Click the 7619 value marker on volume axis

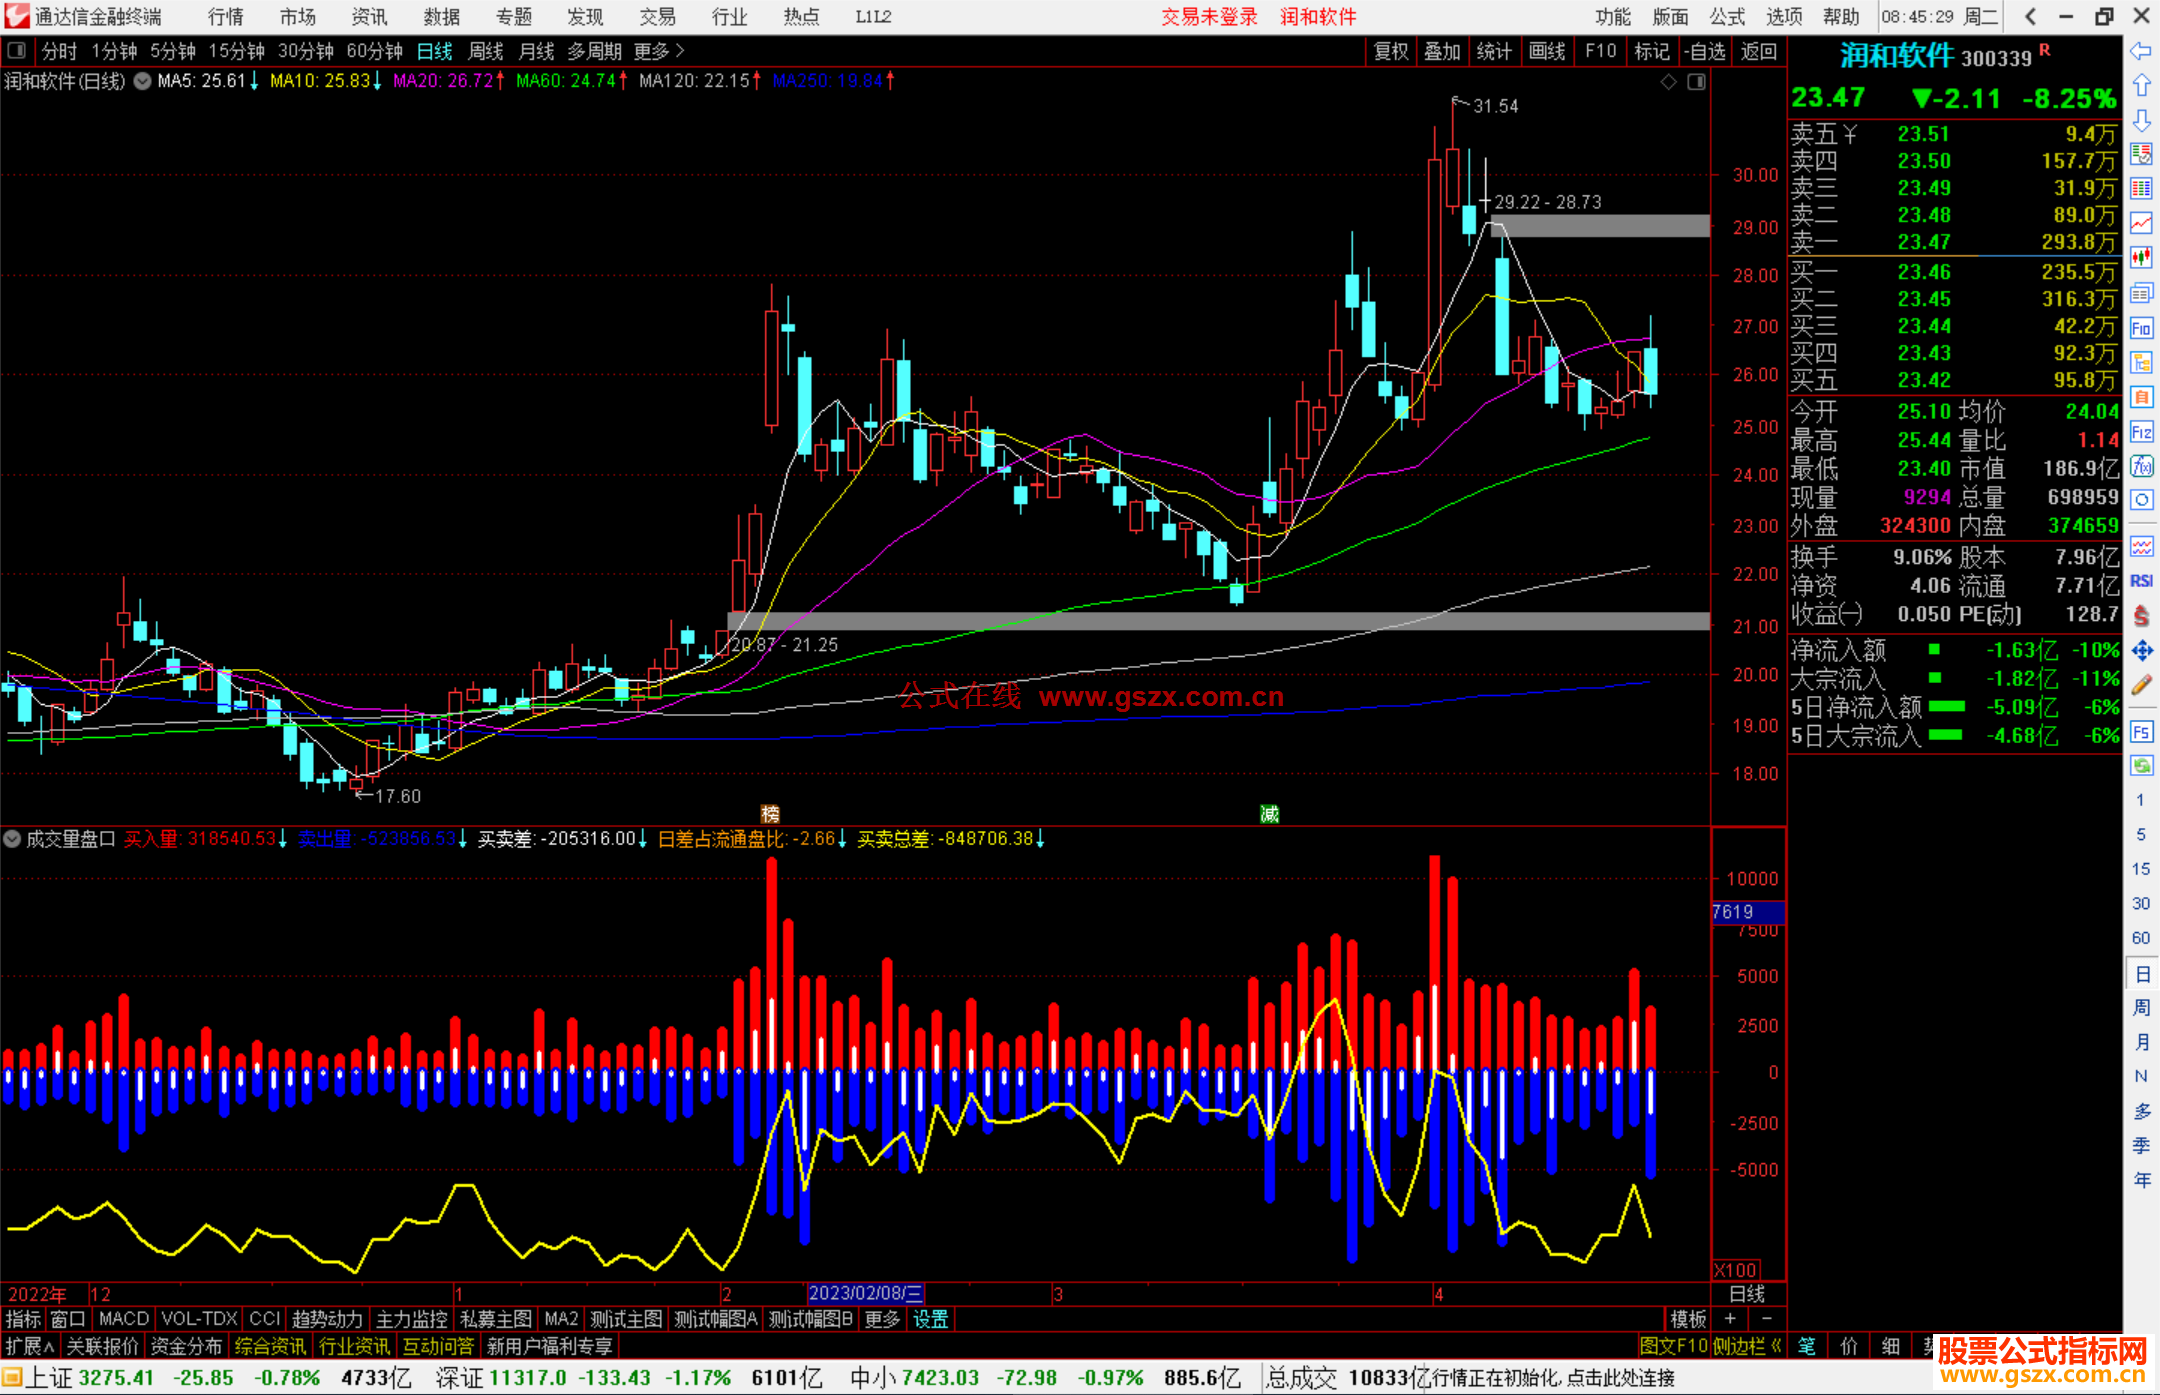[x=1747, y=912]
